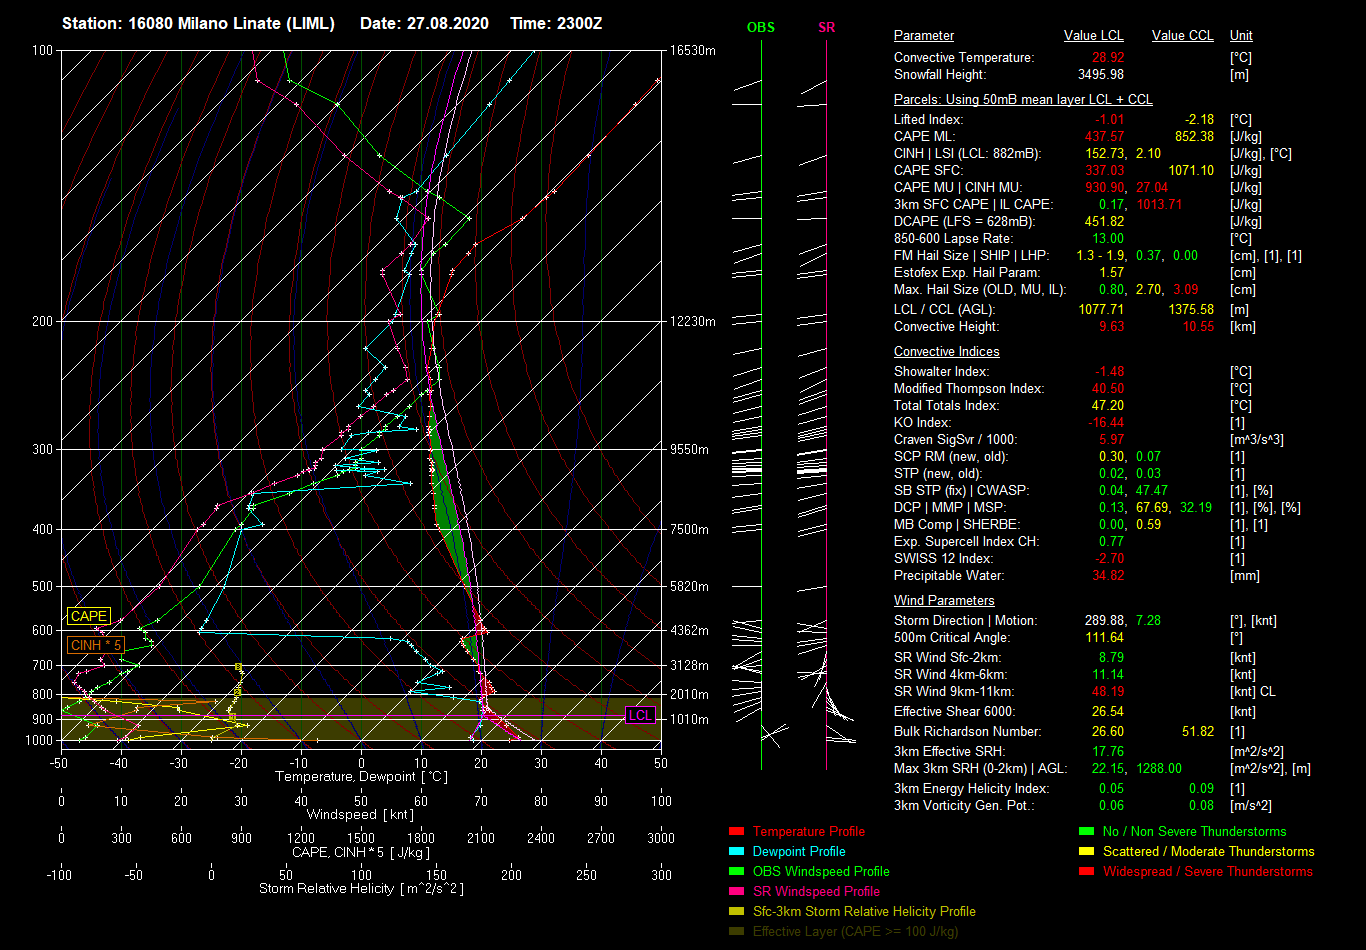Click the purple LCL marker label

(x=640, y=715)
